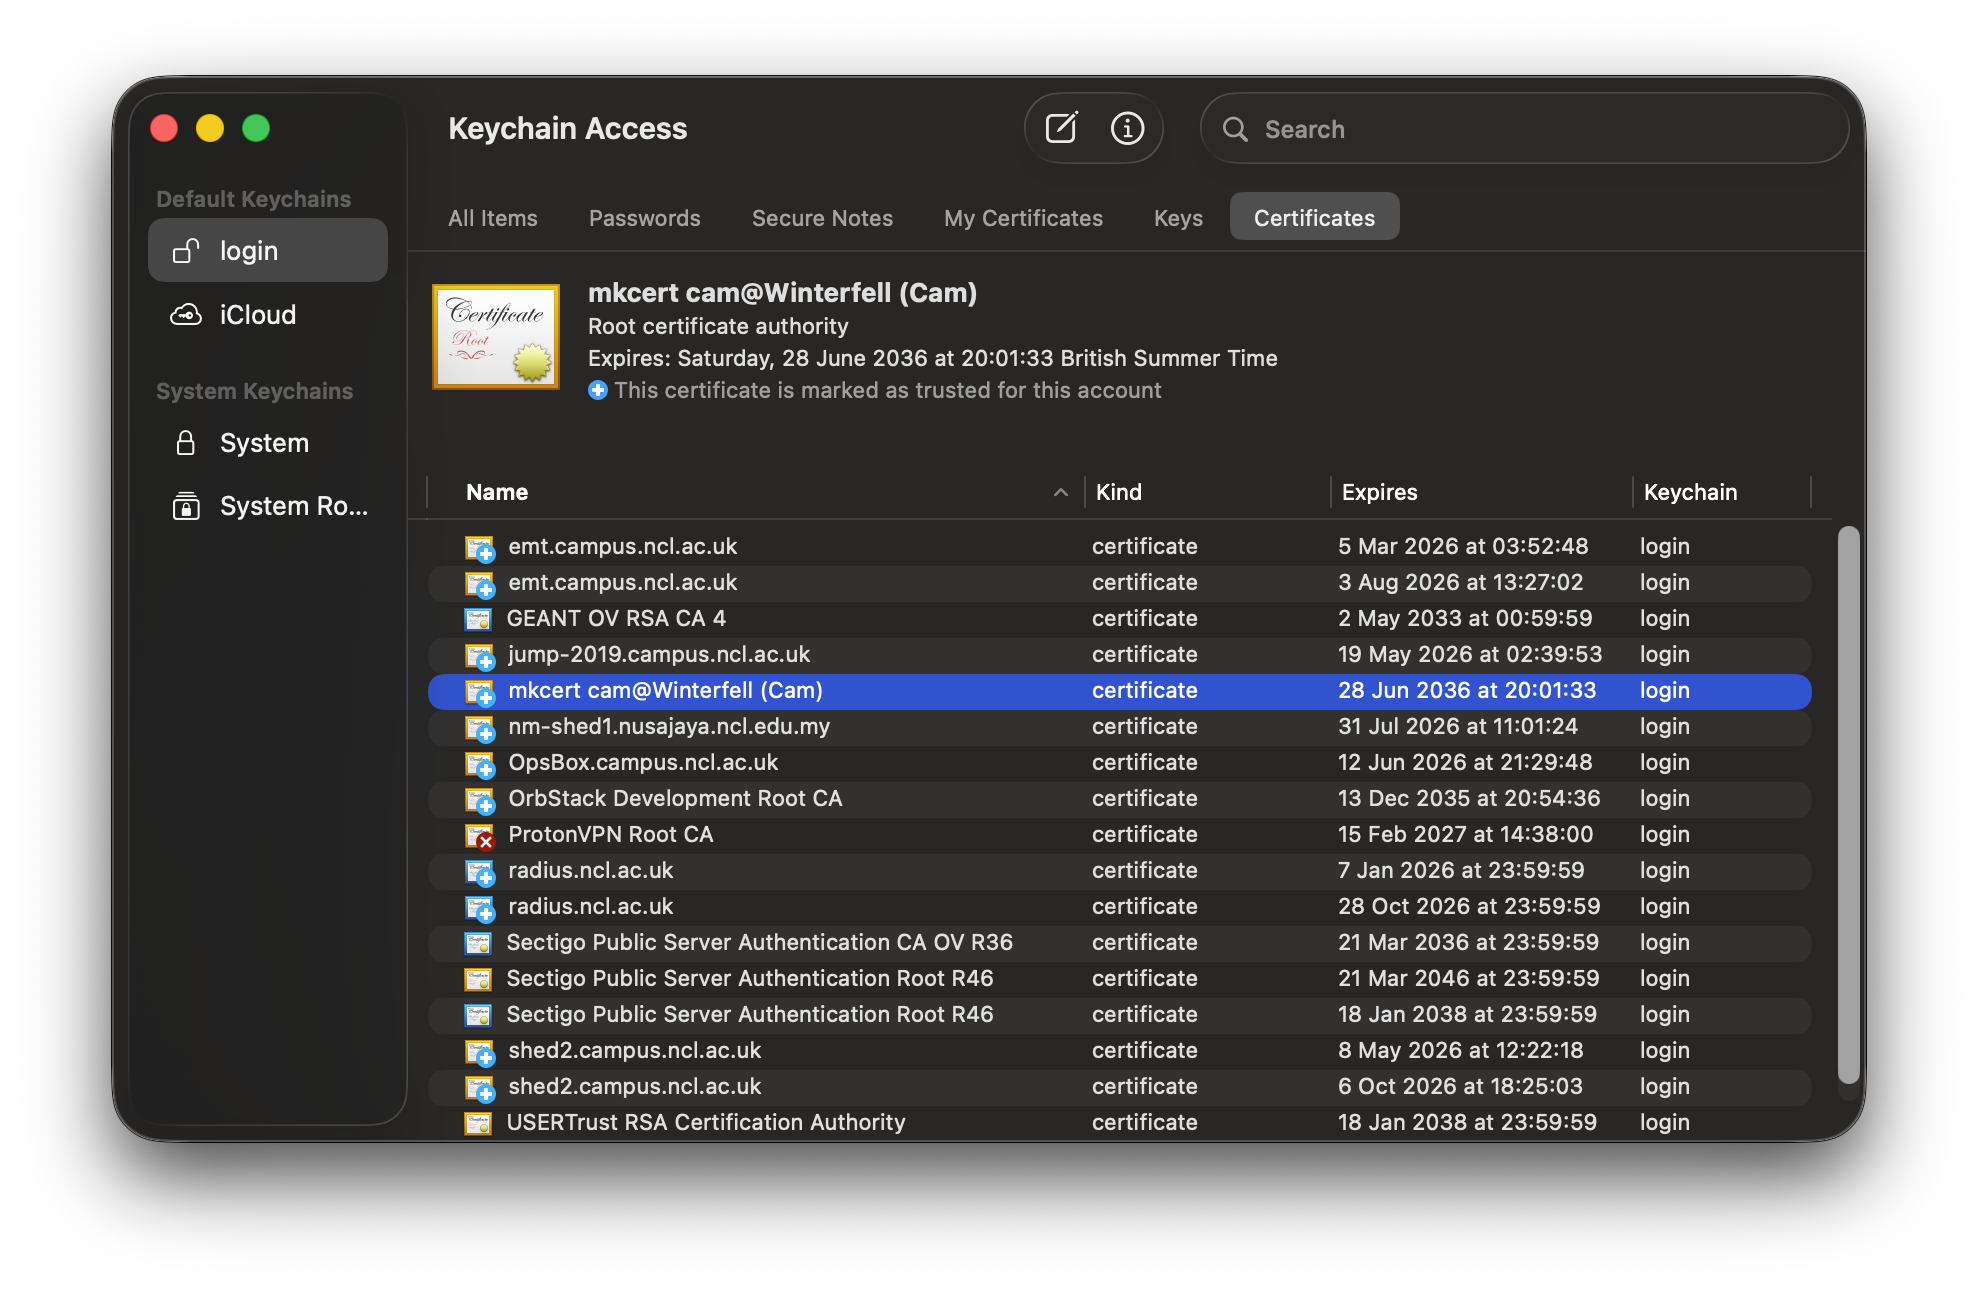Click the 'Root certificate authority' detail text
Viewport: 1978px width, 1290px height.
pos(718,327)
